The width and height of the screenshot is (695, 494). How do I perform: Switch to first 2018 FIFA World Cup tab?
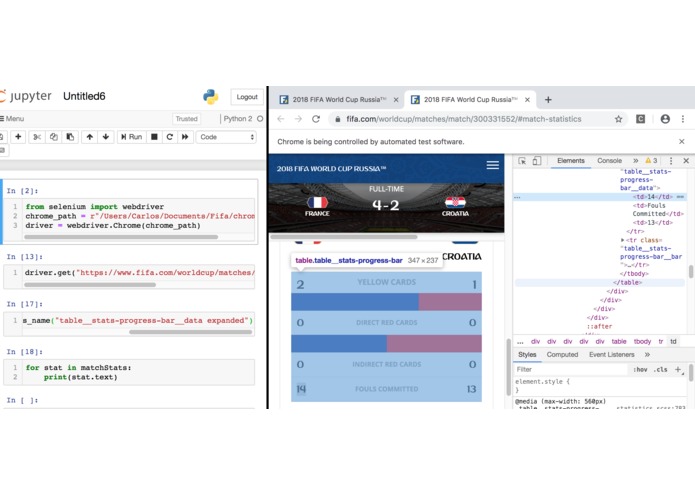click(339, 100)
